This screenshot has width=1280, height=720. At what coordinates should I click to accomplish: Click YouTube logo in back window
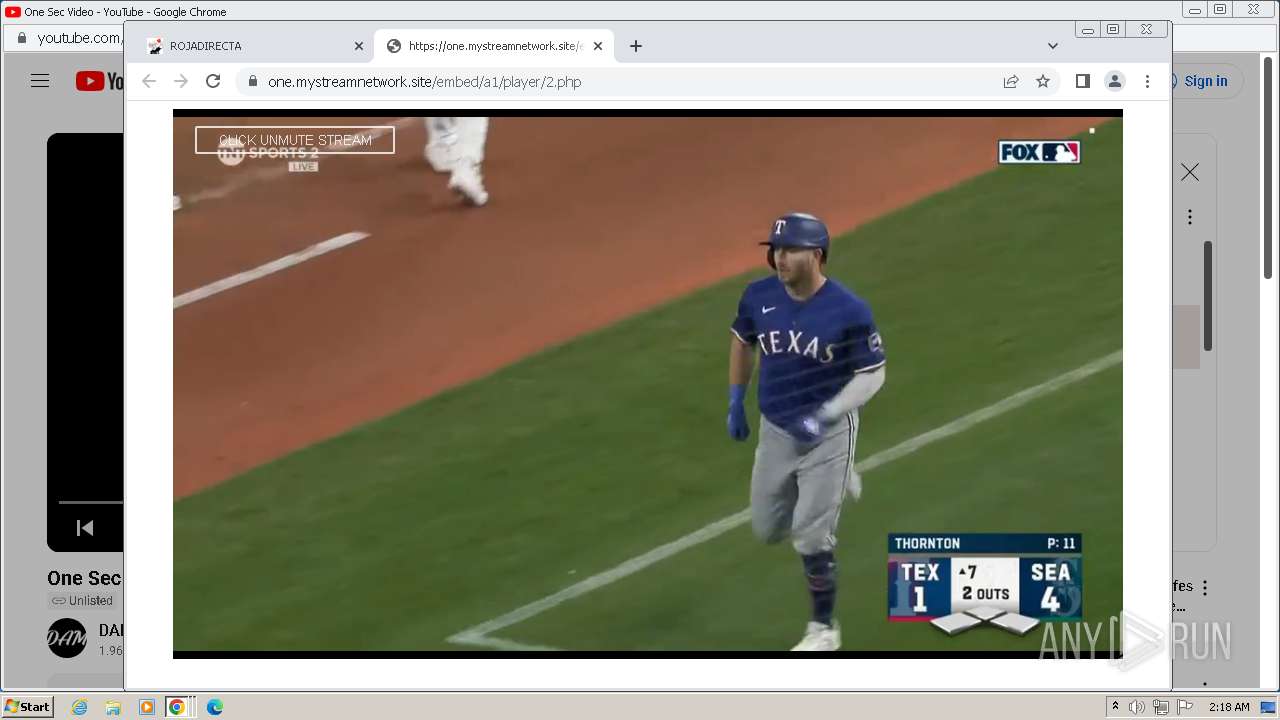click(x=100, y=81)
